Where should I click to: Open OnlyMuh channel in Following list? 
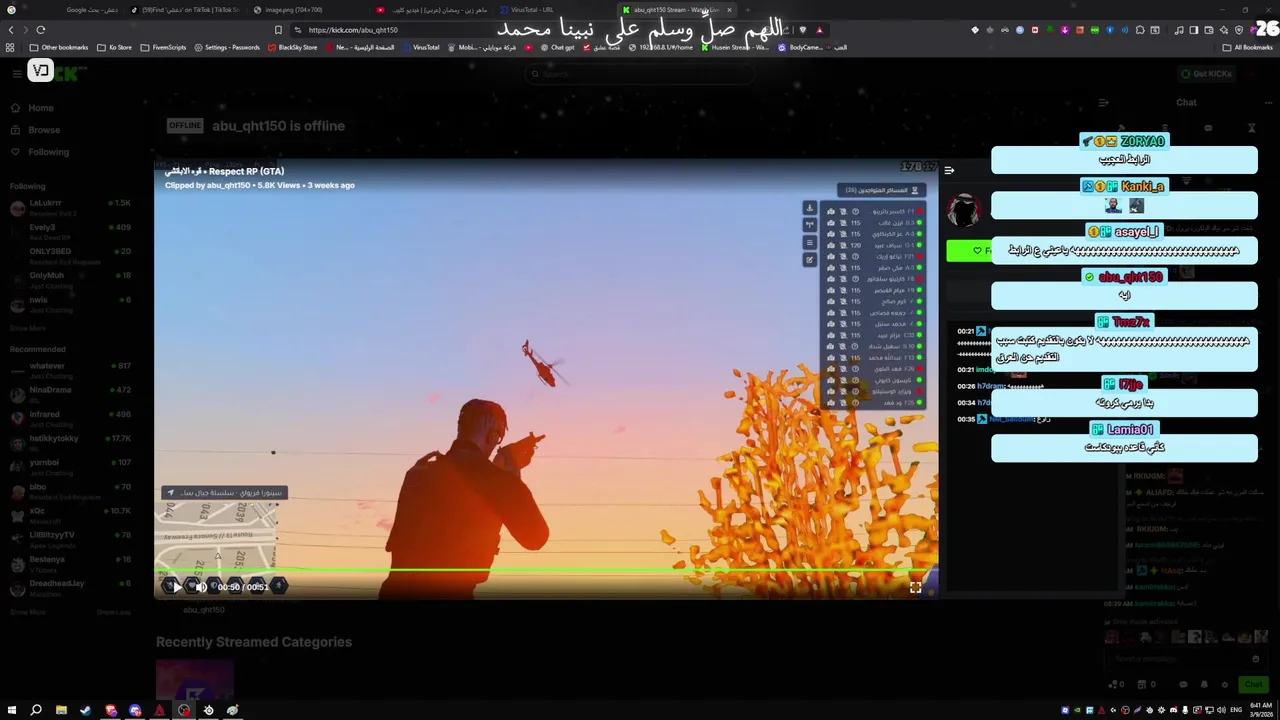(x=70, y=280)
